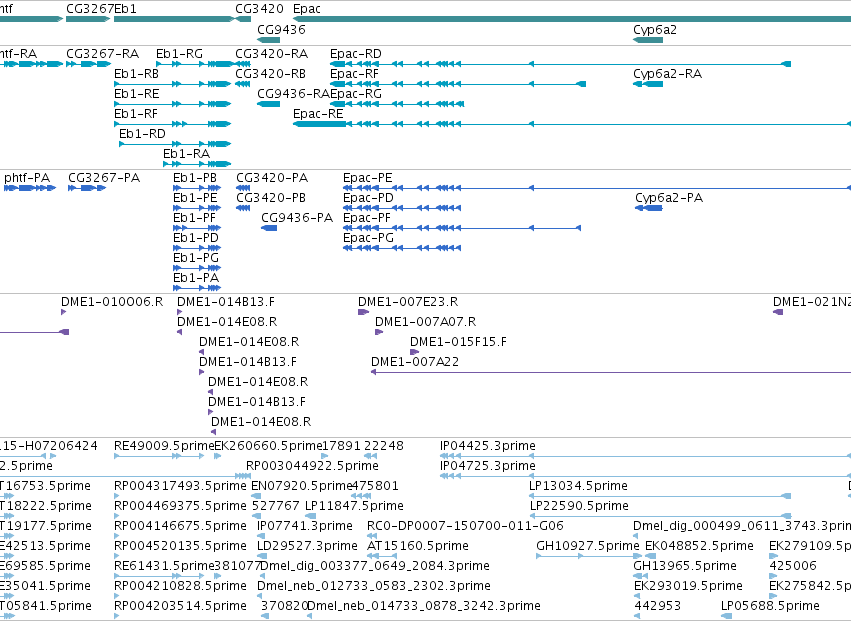The width and height of the screenshot is (851, 621).
Task: Select the Eb1 gene arrow glyph
Action: point(174,20)
